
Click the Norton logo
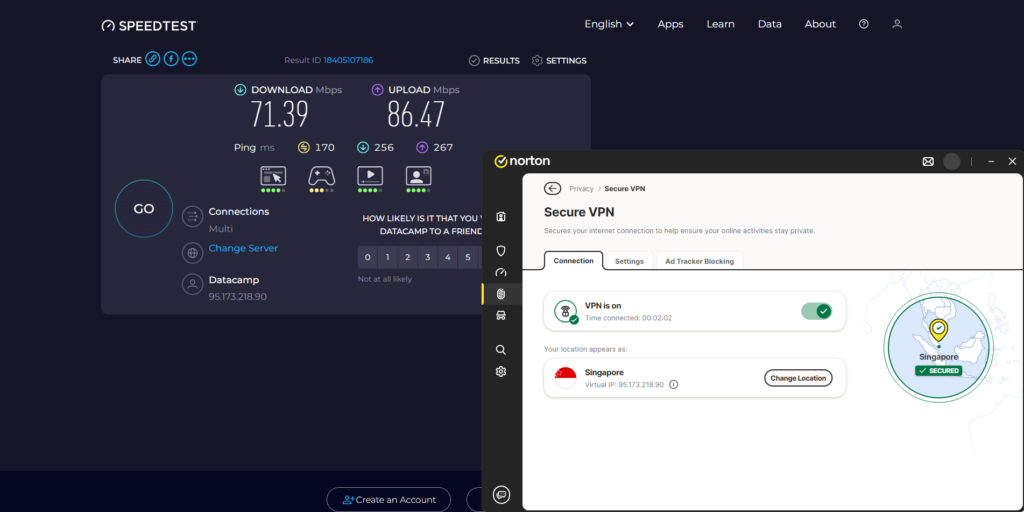coord(522,161)
